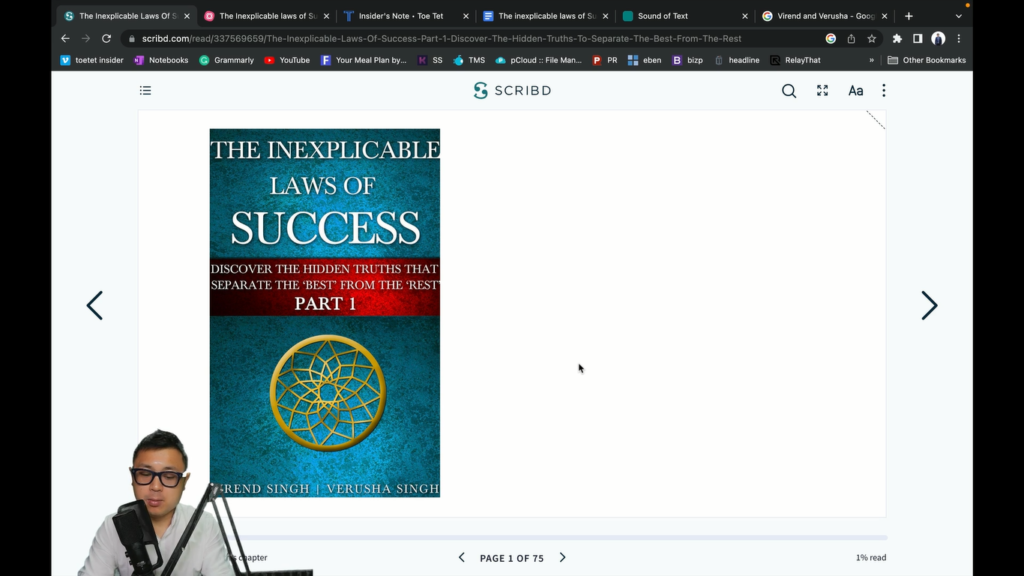1024x576 pixels.
Task: Toggle the browser side panel
Action: pyautogui.click(x=918, y=39)
